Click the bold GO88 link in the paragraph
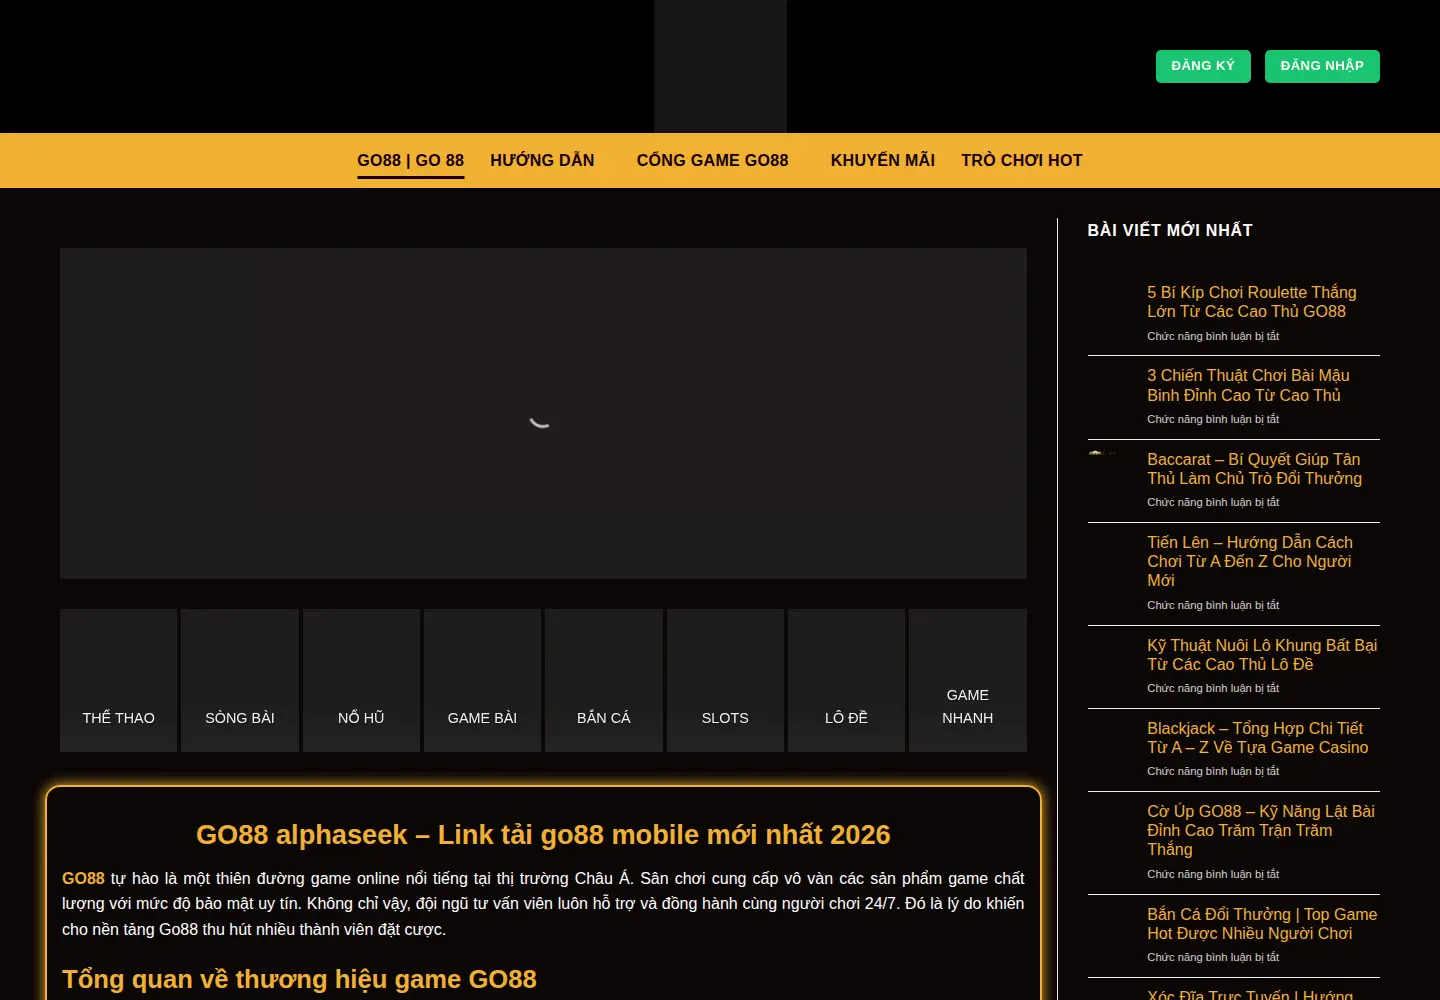 83,878
